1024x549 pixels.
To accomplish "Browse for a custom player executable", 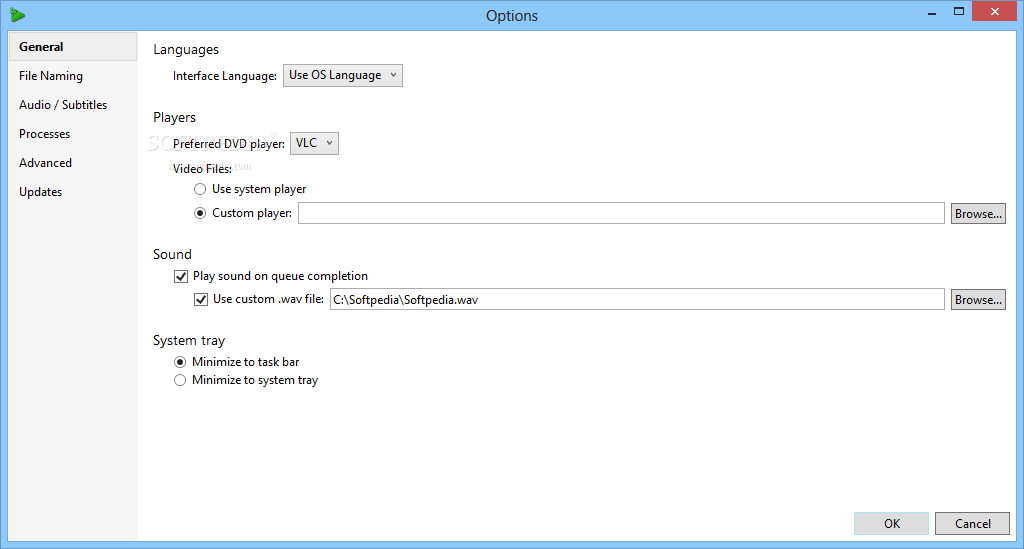I will [x=978, y=213].
